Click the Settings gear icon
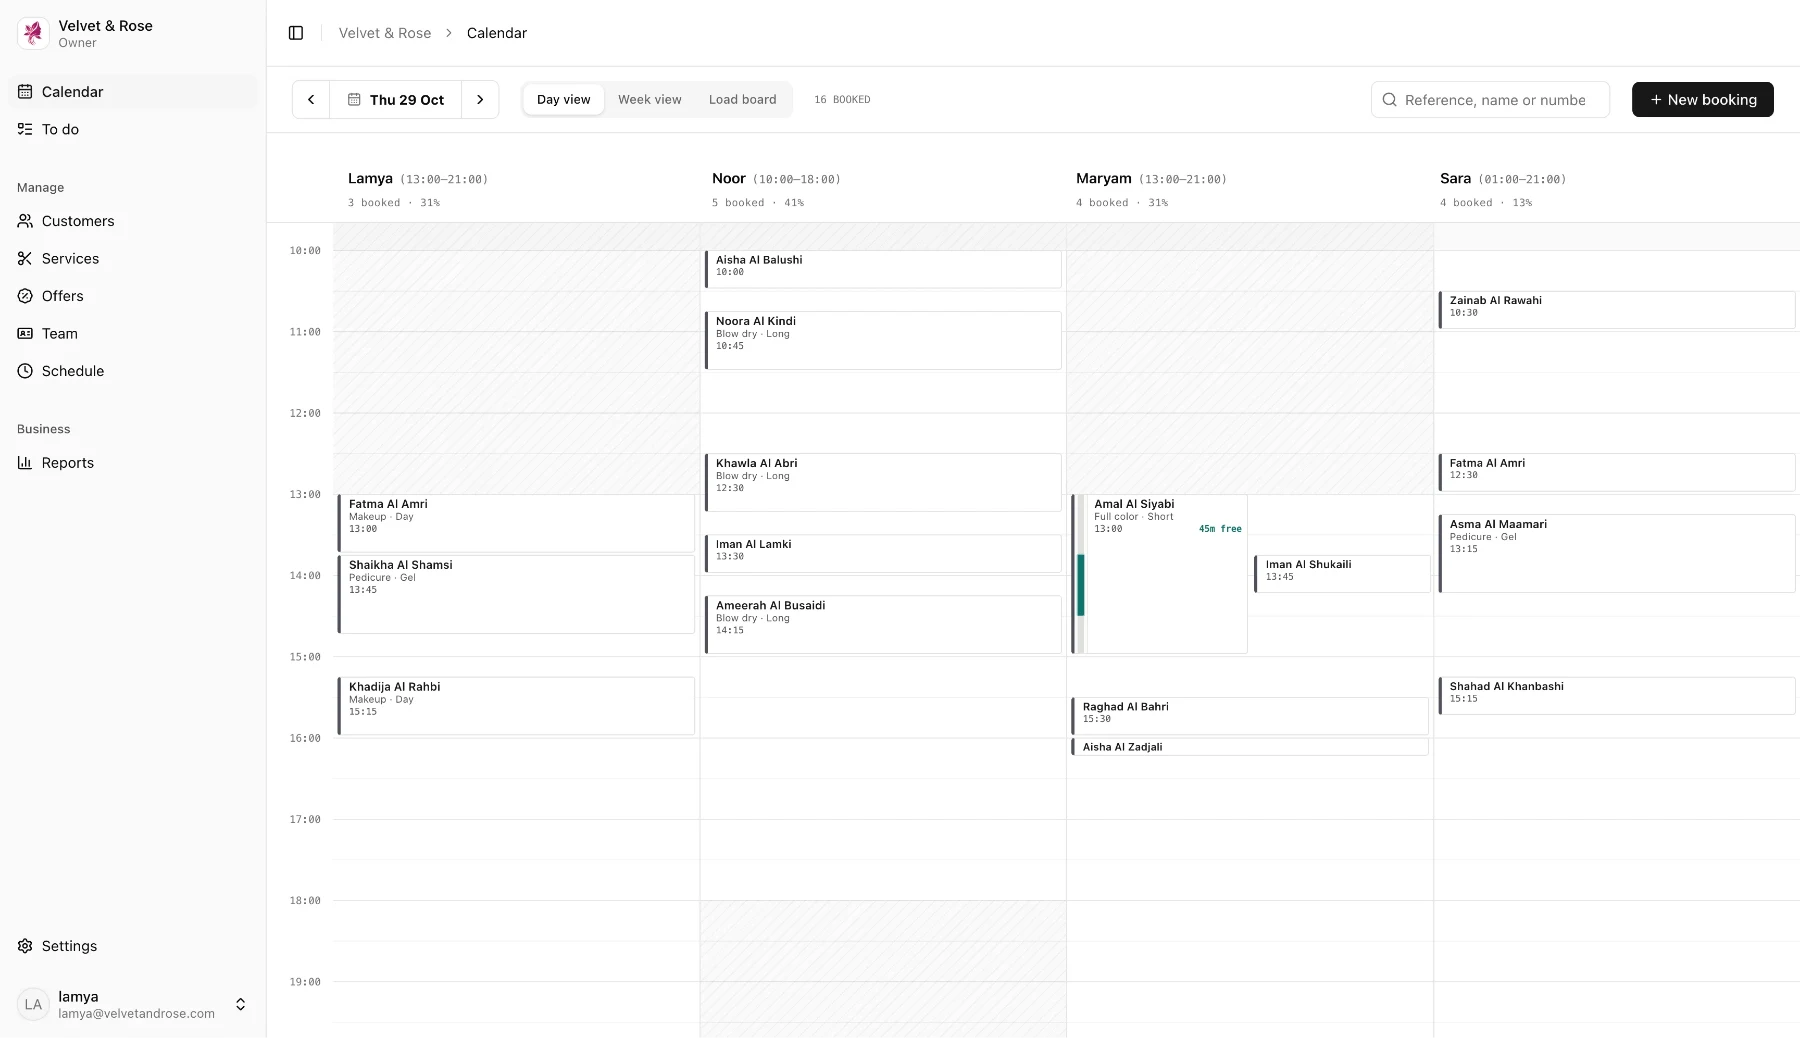Screen dimensions: 1800x1038 tap(25, 946)
